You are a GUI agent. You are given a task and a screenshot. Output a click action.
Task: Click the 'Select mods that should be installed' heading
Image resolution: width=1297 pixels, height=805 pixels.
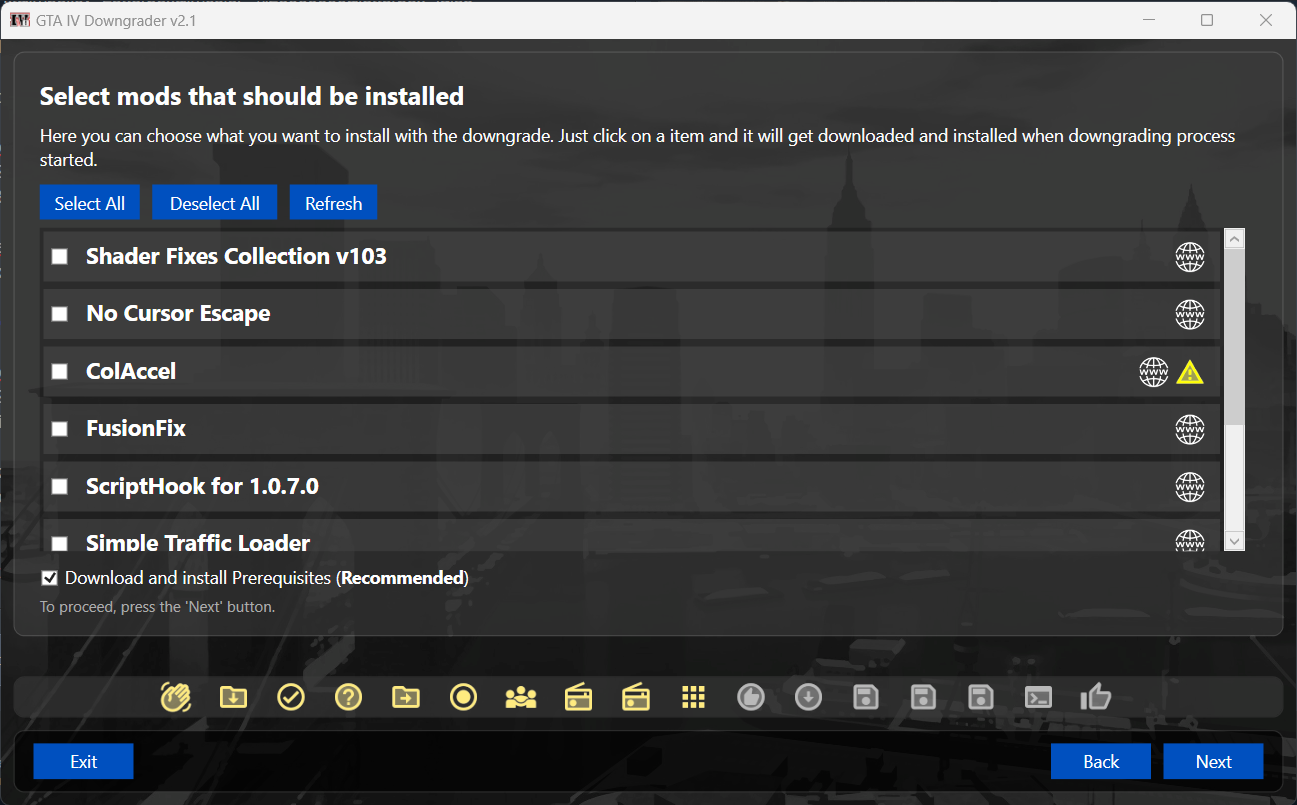(x=252, y=96)
